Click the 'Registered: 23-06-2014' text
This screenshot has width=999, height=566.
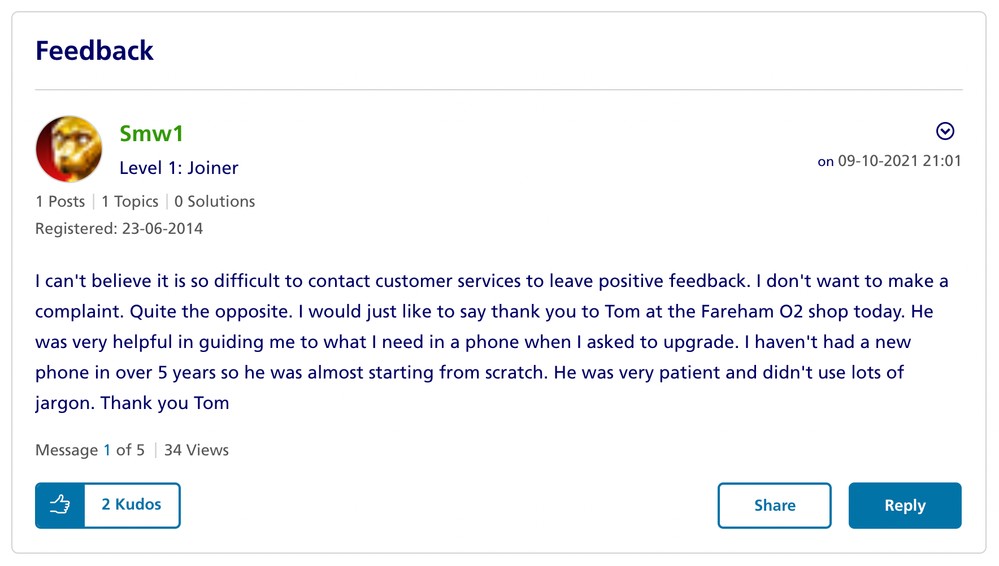pos(119,229)
